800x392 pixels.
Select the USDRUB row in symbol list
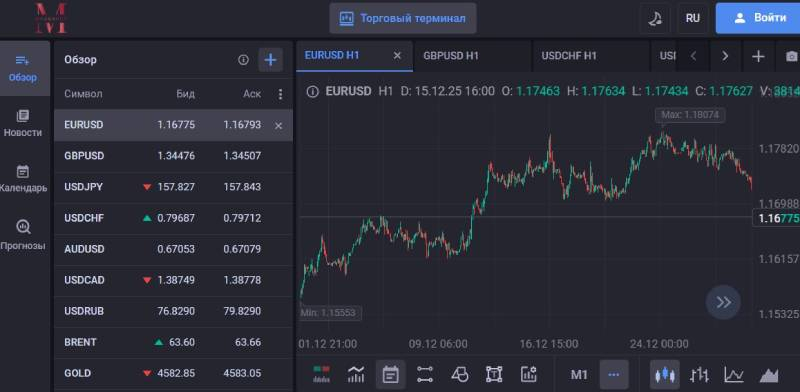point(173,311)
